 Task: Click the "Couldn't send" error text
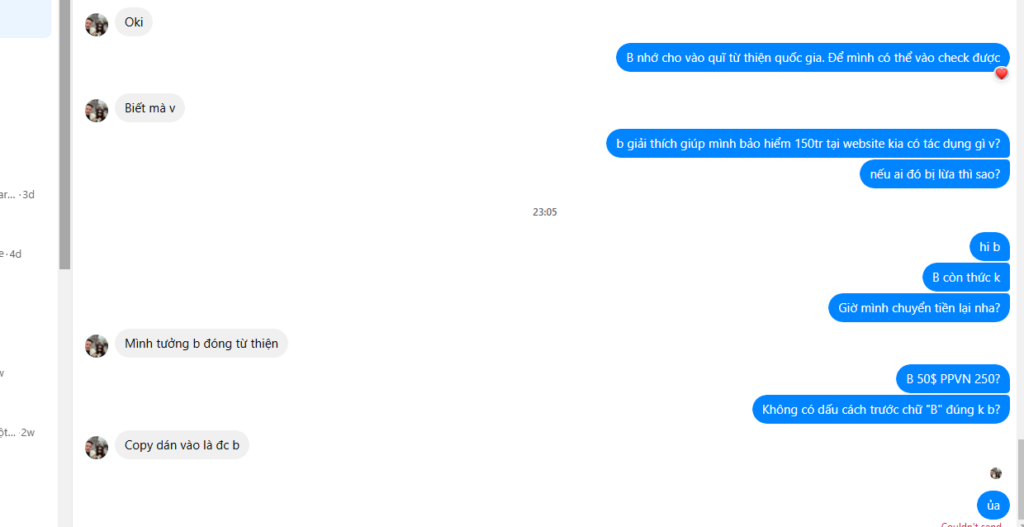[971, 524]
